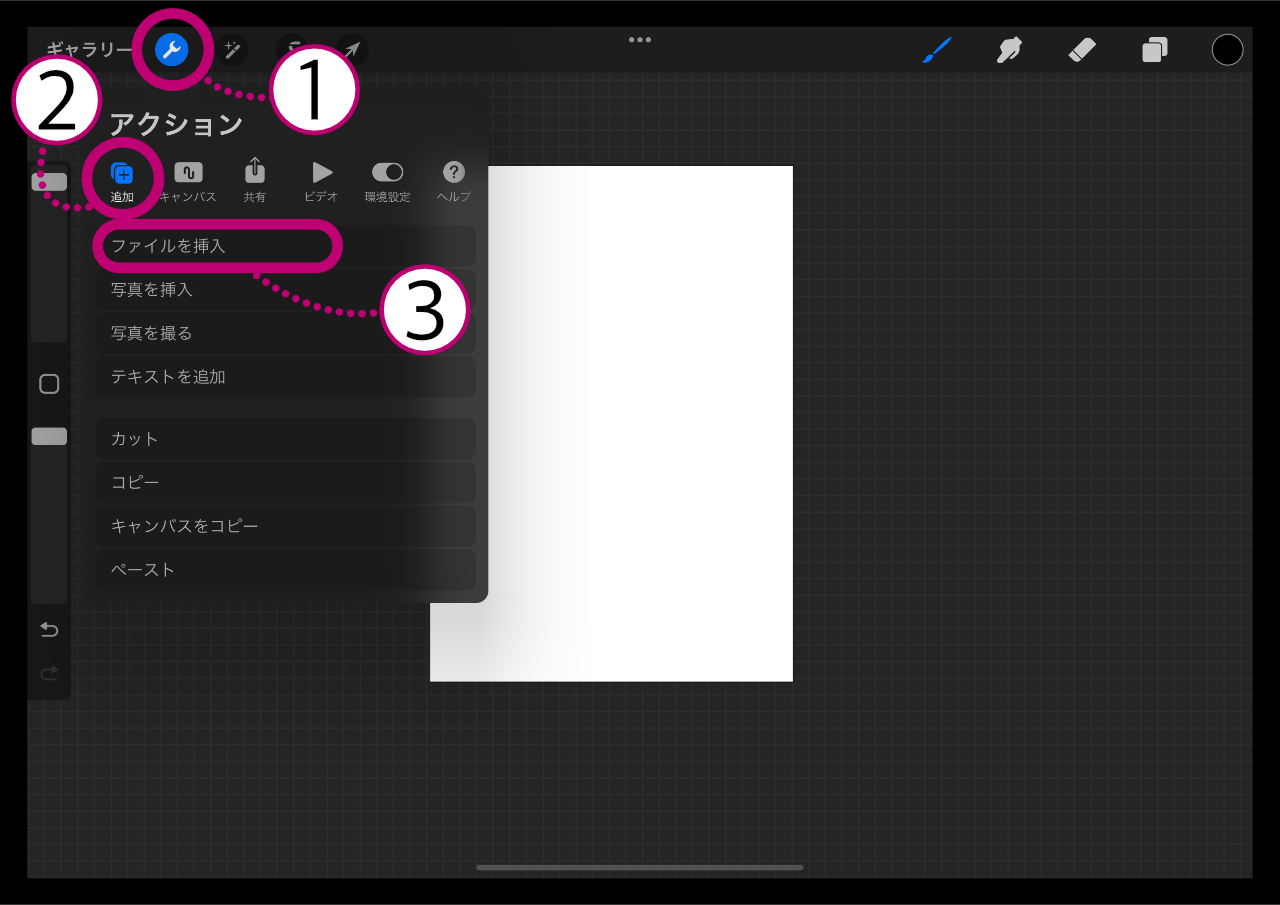Tap the three-dot menu at top center
The height and width of the screenshot is (905, 1280).
point(640,40)
